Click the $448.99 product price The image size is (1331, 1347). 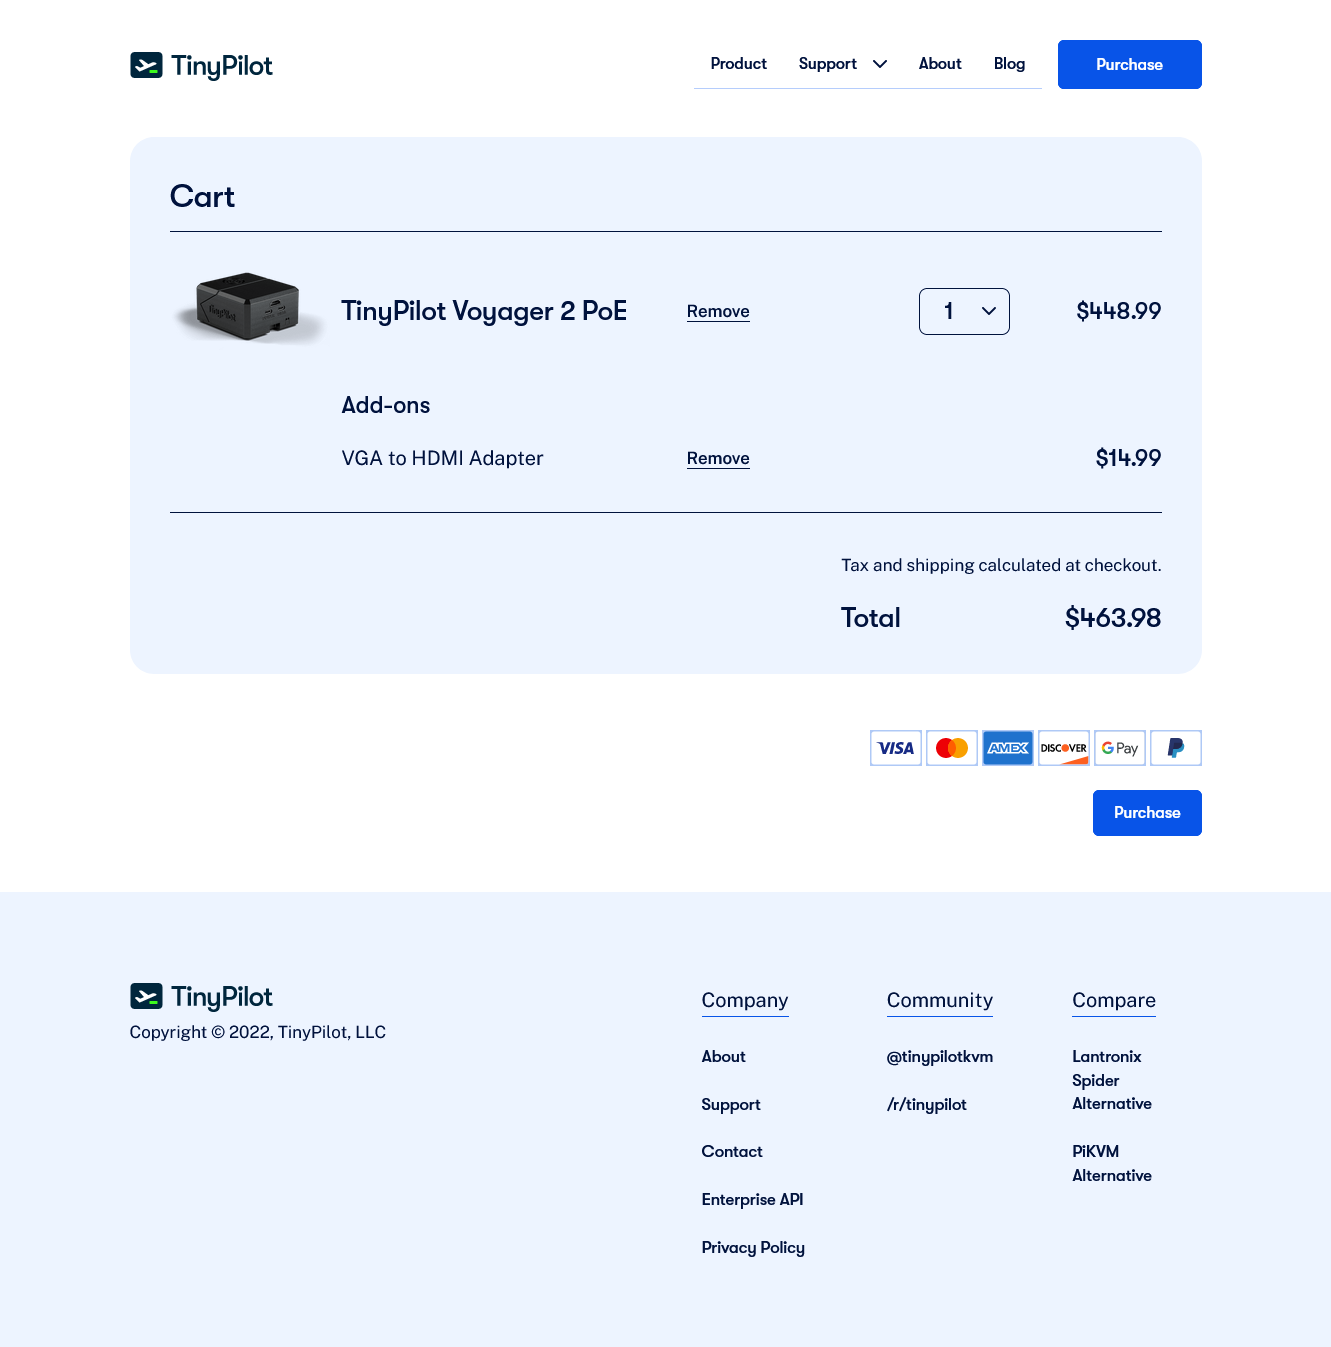(x=1119, y=311)
